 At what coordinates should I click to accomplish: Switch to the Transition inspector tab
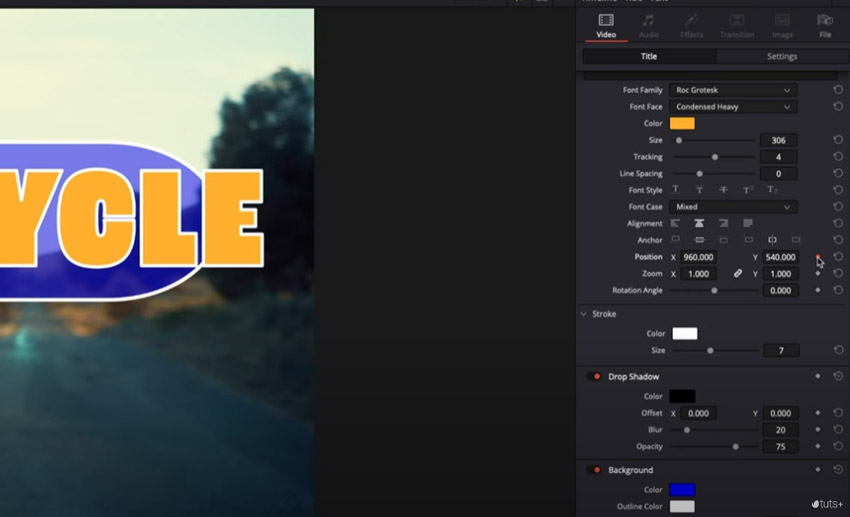[737, 26]
